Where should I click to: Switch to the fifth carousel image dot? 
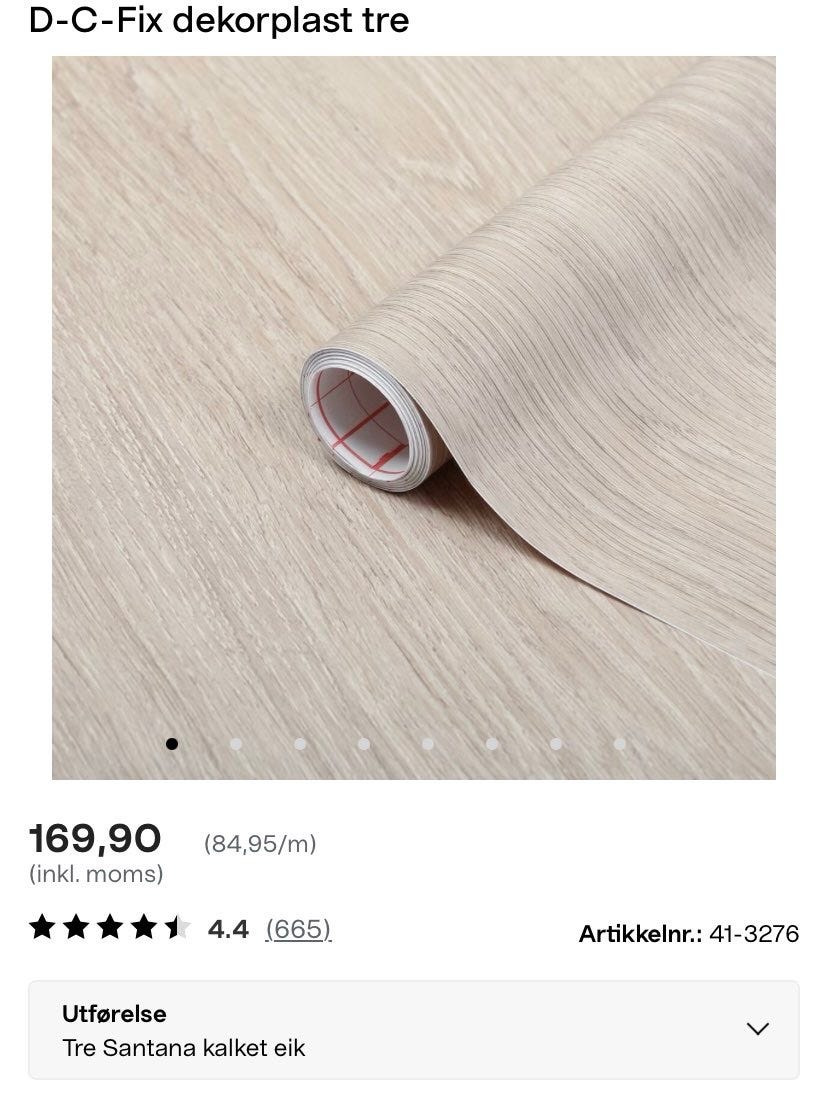tap(427, 743)
